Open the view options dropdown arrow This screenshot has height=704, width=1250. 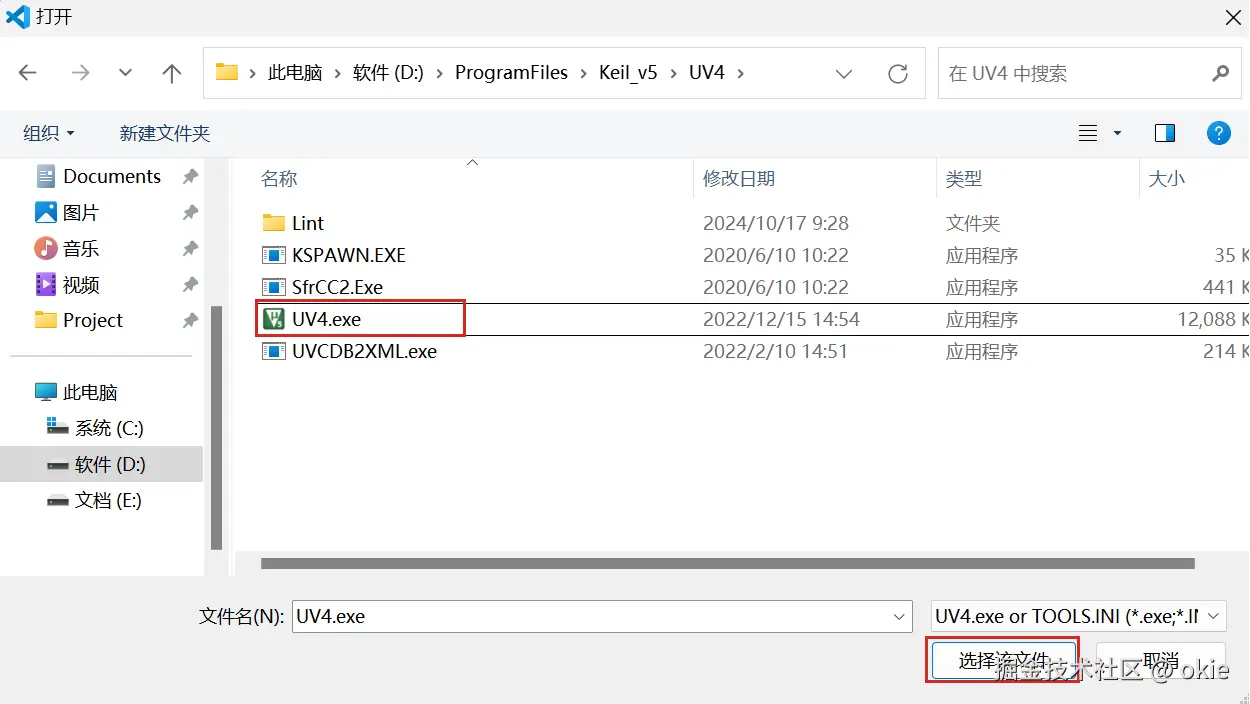[1117, 133]
